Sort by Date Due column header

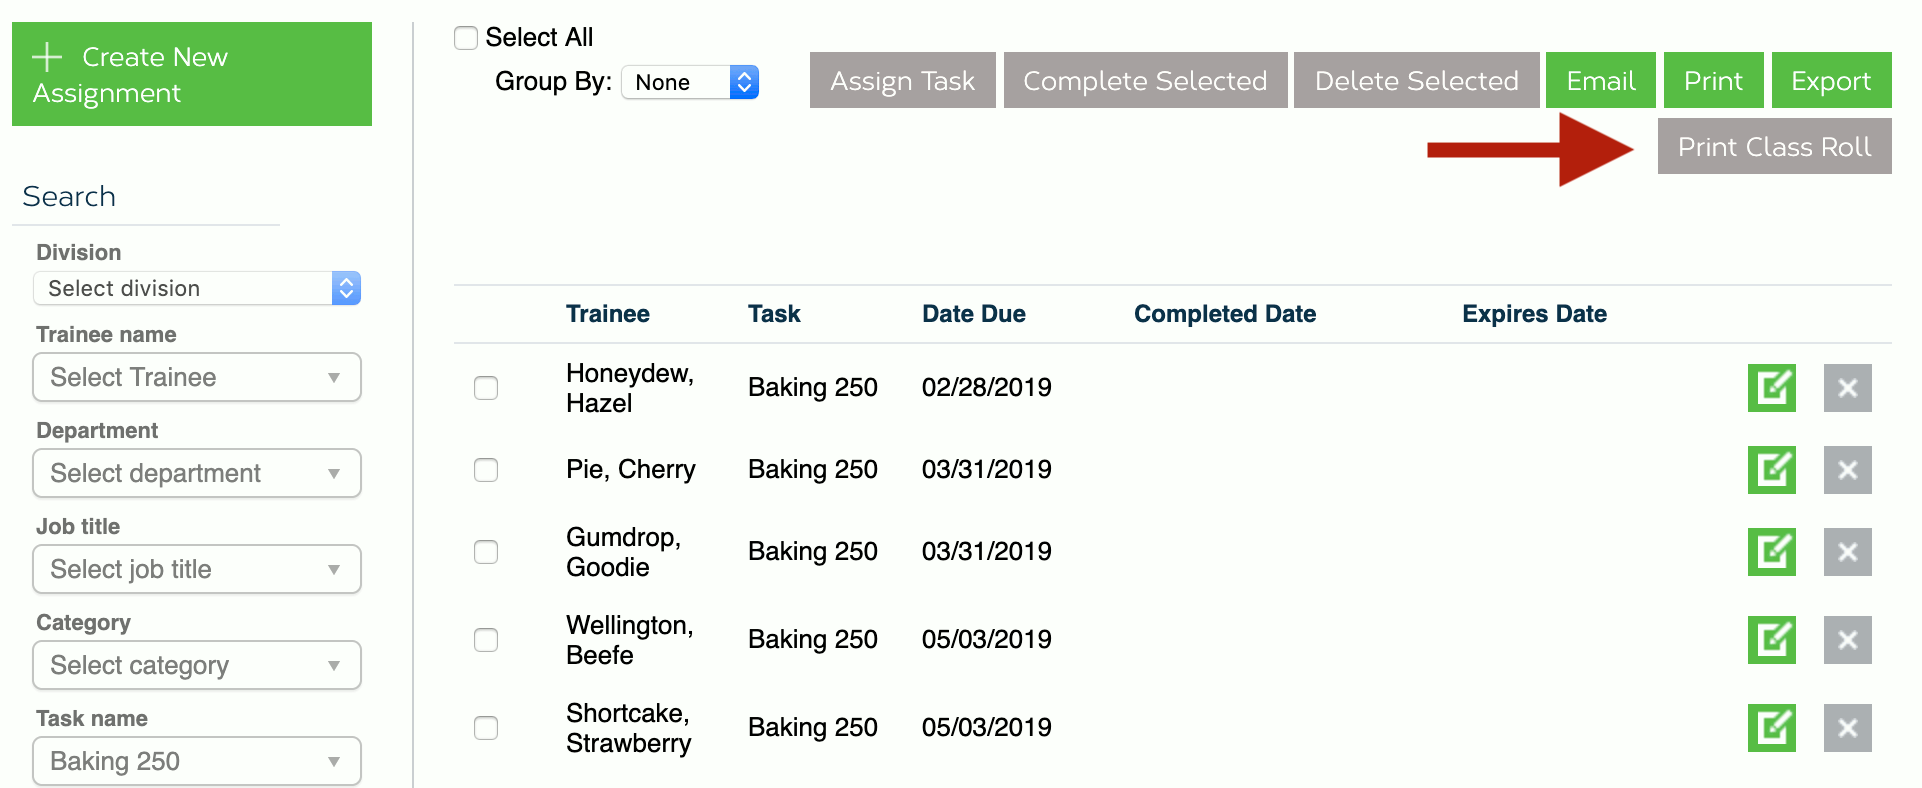(974, 314)
